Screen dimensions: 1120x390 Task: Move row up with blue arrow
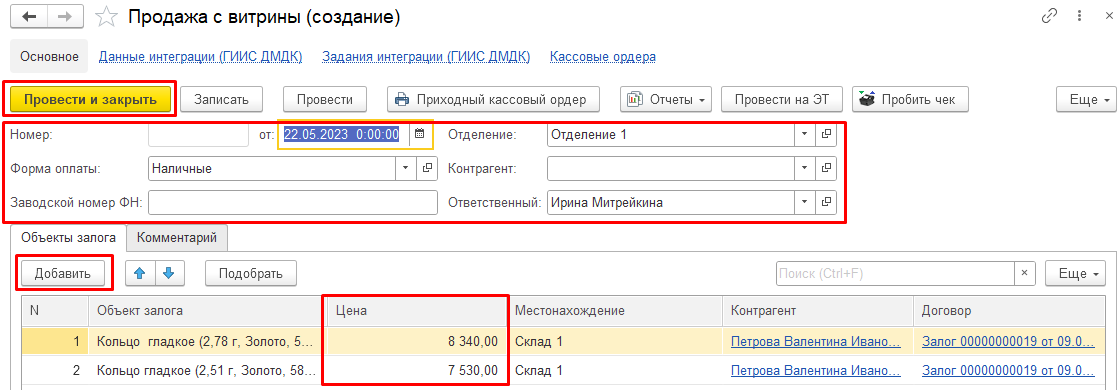pos(140,273)
